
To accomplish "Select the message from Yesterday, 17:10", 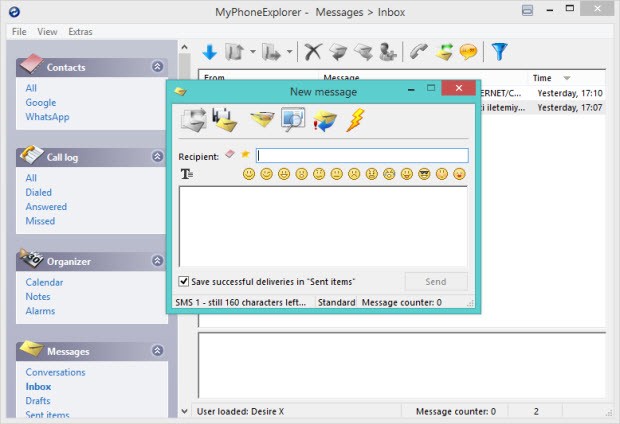I will click(542, 93).
